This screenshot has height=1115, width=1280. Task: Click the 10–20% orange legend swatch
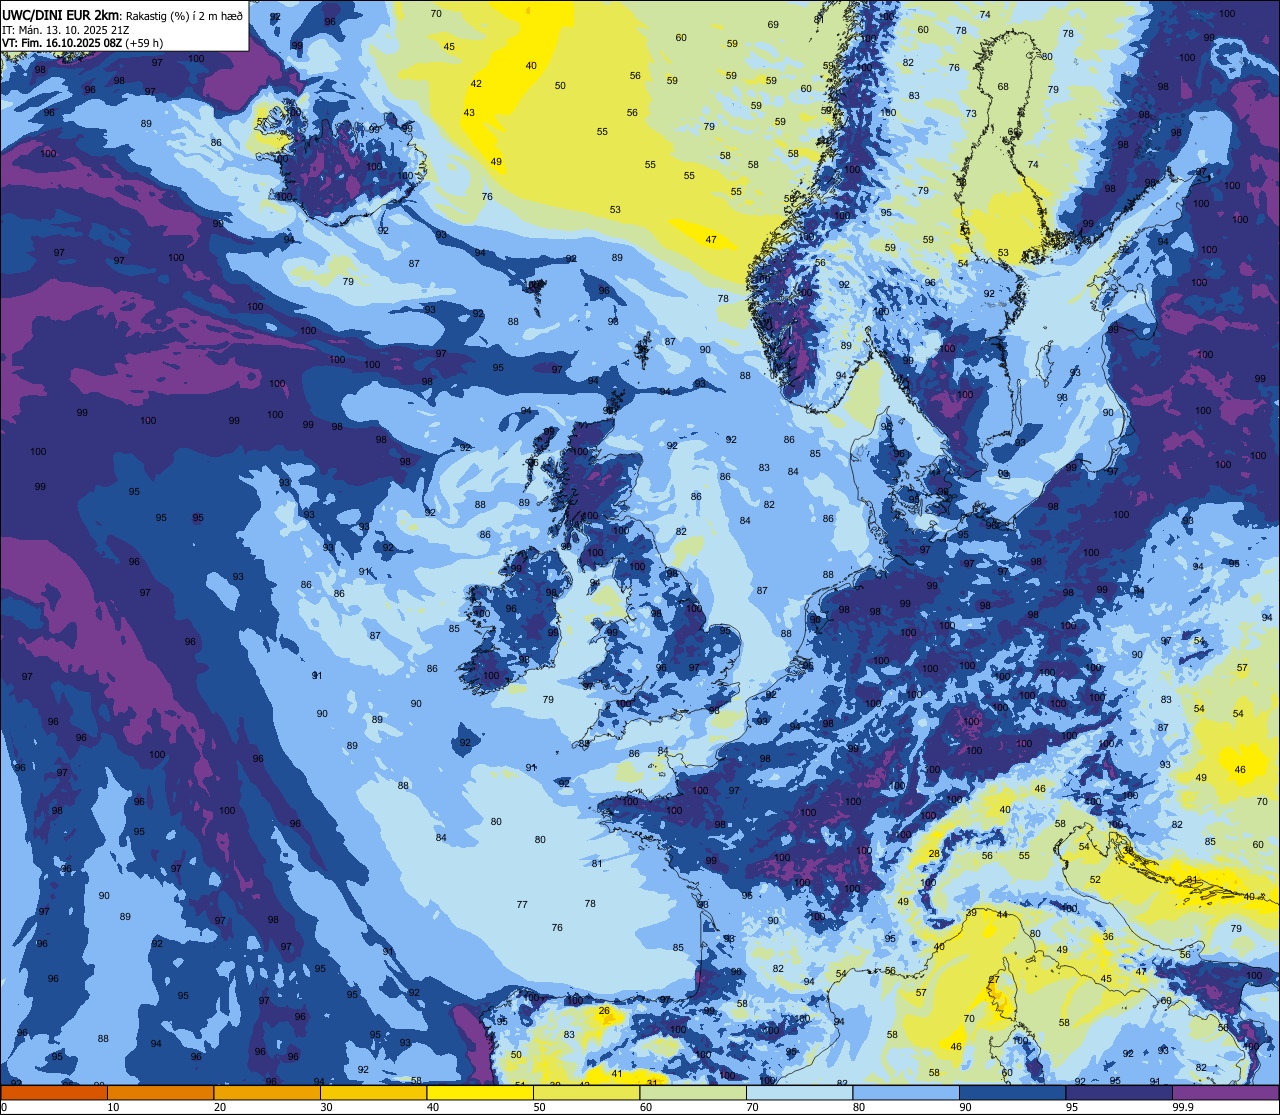160,1092
